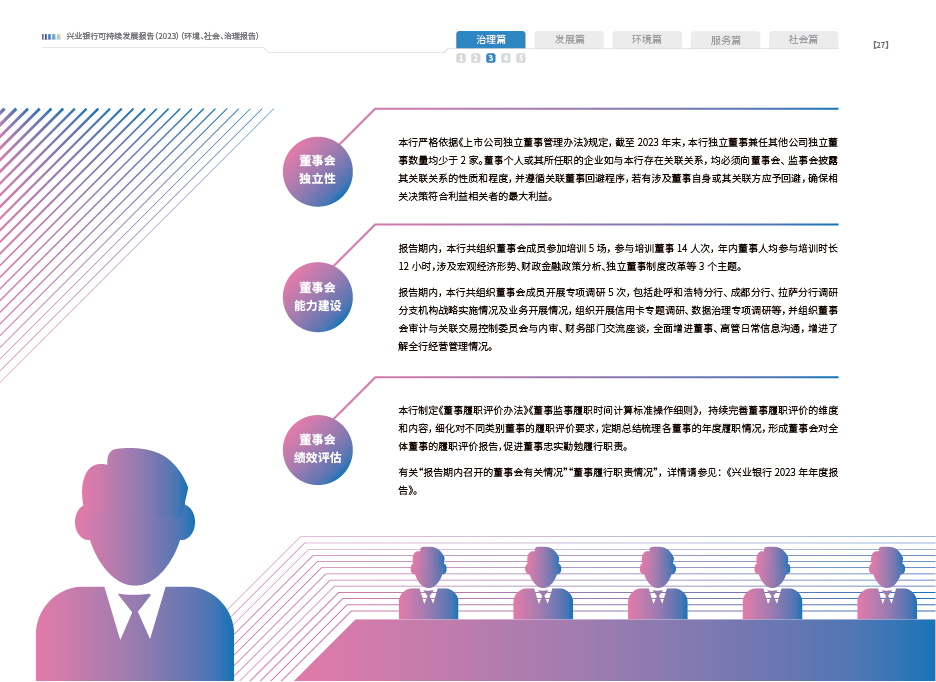Click the 董事会绩效评估 circle badge
Viewport: 936px width, 682px height.
point(317,448)
